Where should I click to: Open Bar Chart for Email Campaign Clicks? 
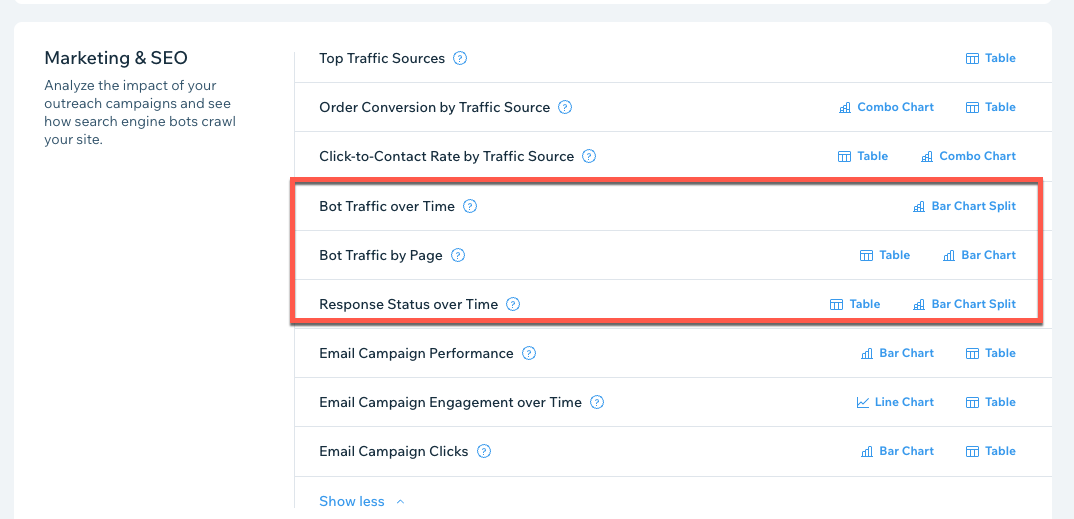(897, 451)
